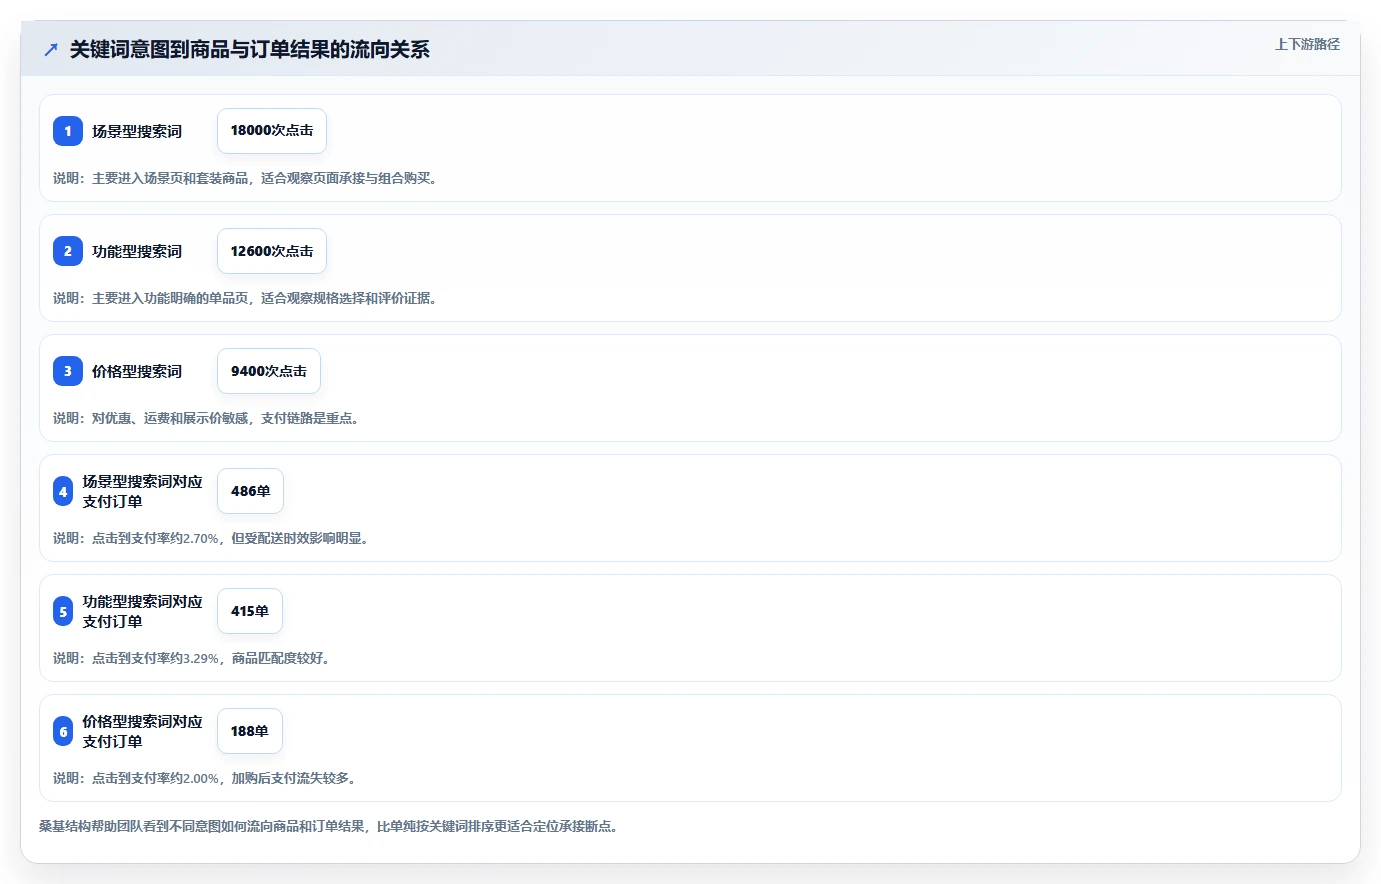Click the 415单 value chip
This screenshot has height=884, width=1381.
pos(250,611)
